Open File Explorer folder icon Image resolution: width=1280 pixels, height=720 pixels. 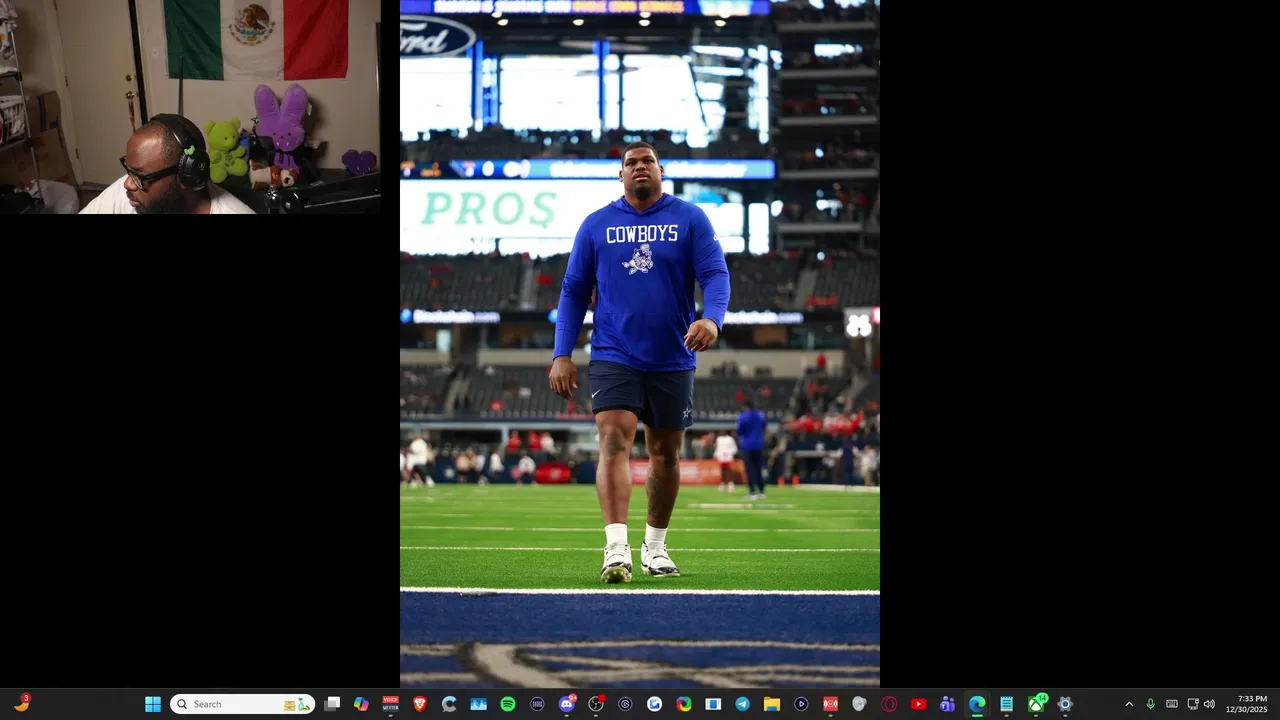click(x=772, y=704)
